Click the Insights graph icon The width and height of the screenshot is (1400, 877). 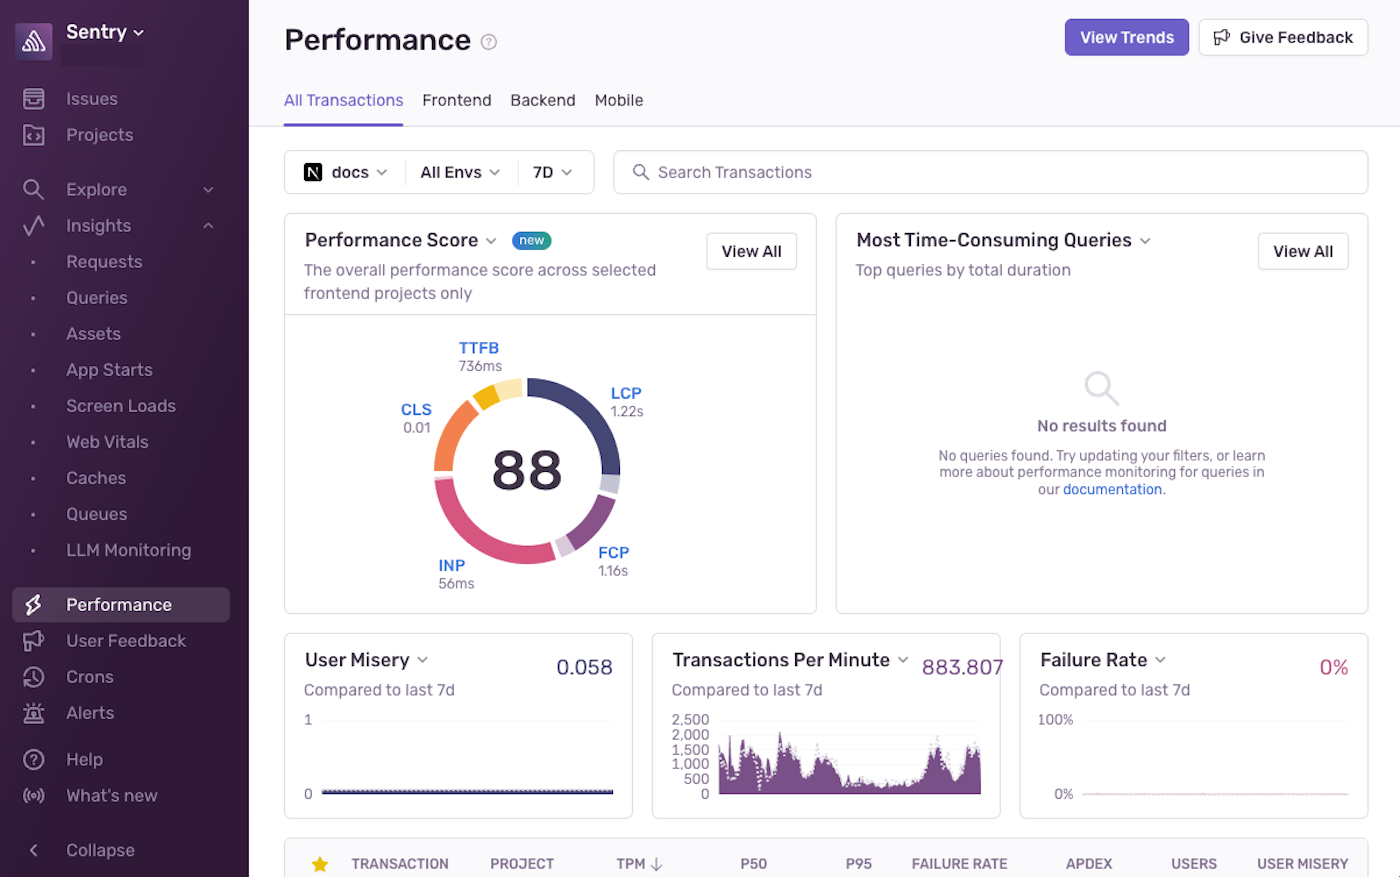pos(35,225)
